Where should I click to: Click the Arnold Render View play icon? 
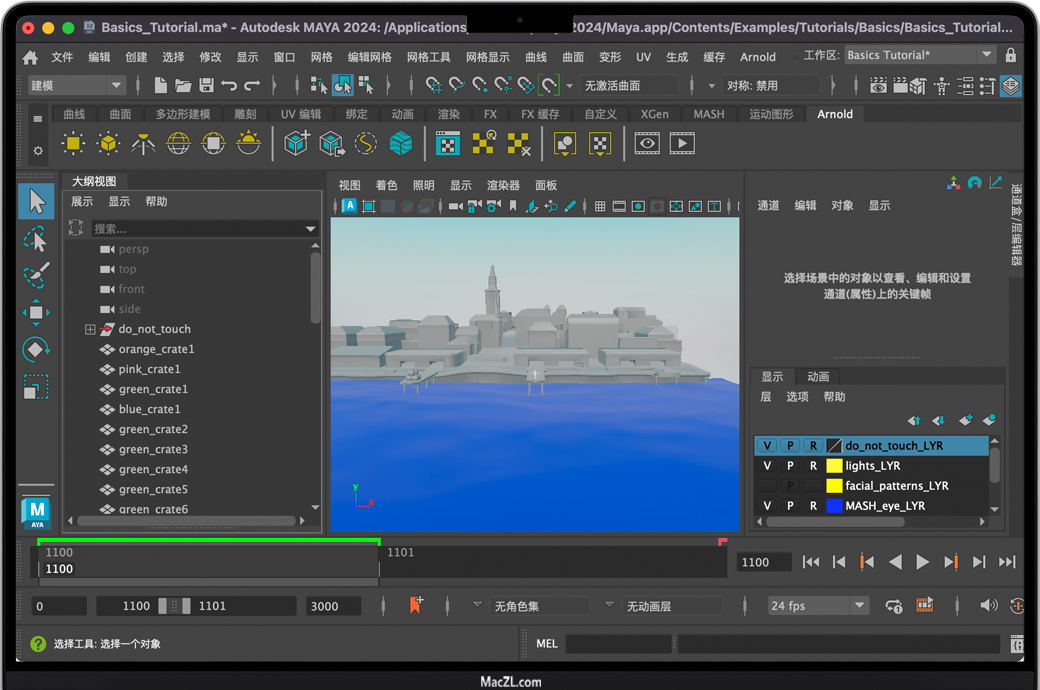pos(682,144)
